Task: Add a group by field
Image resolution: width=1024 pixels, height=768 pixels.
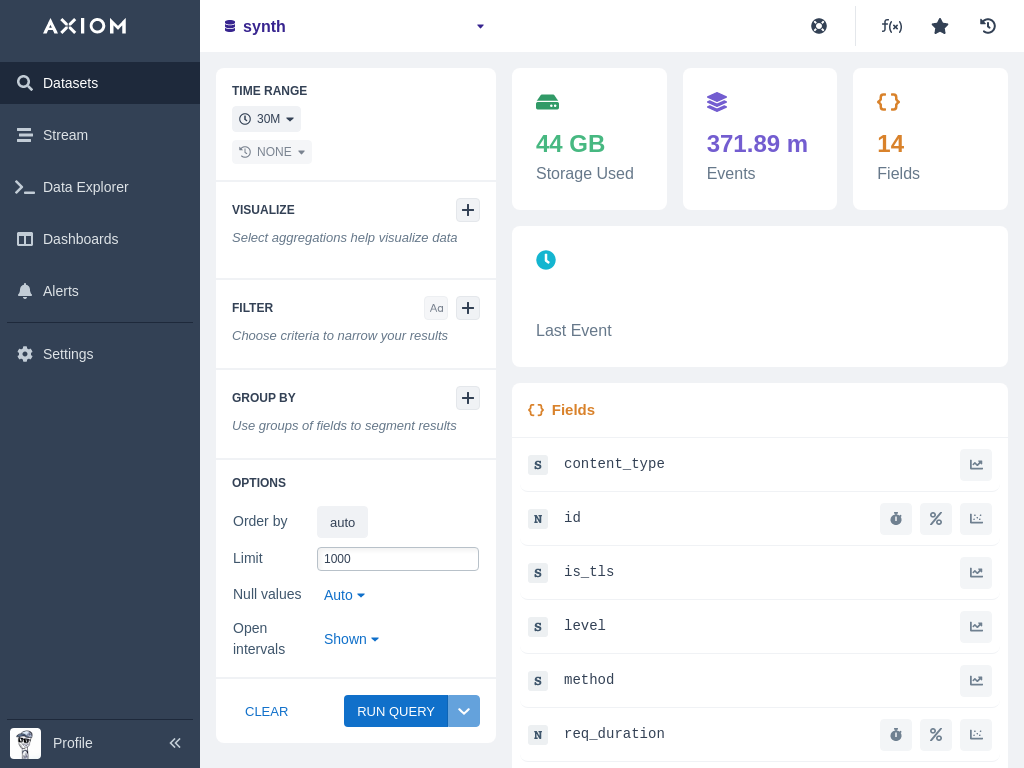Action: (468, 398)
